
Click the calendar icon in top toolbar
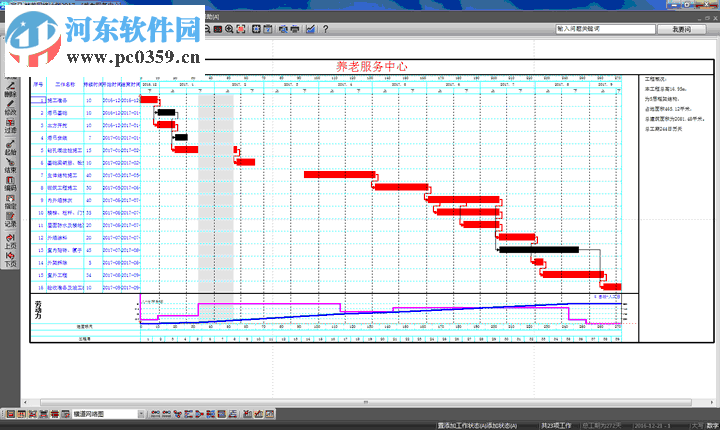268,29
